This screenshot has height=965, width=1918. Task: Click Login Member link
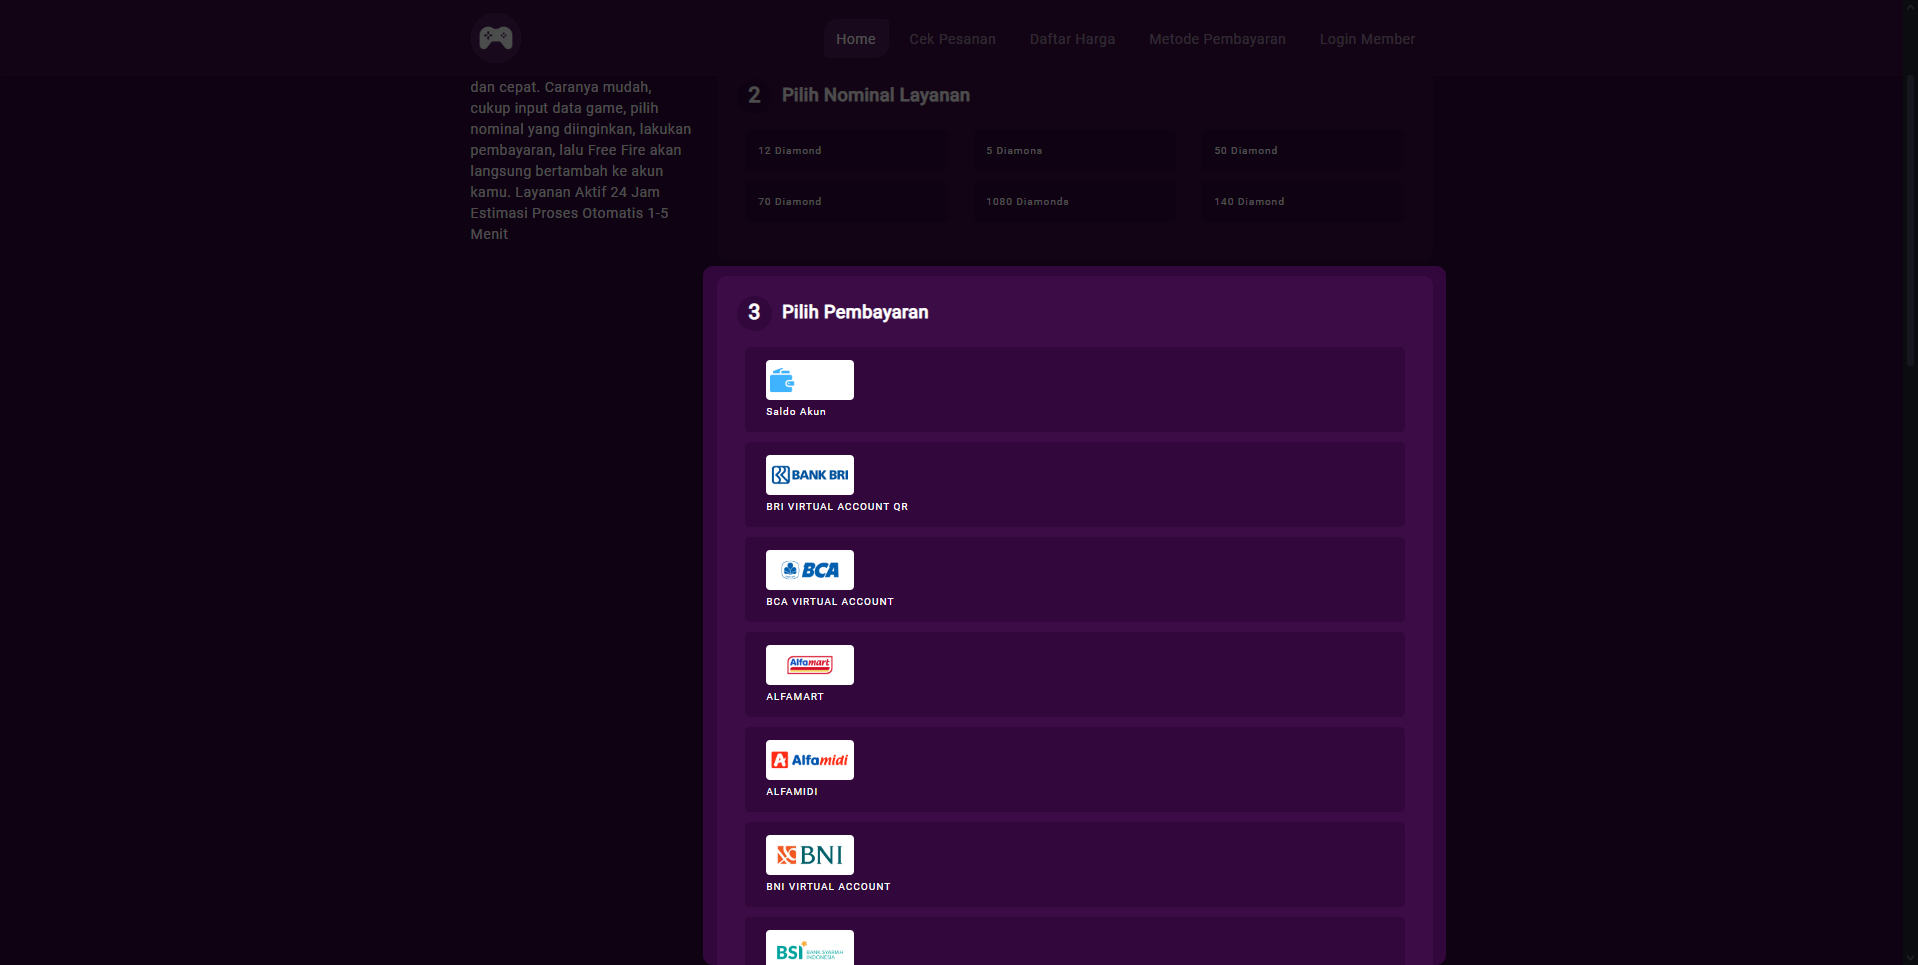click(1367, 39)
